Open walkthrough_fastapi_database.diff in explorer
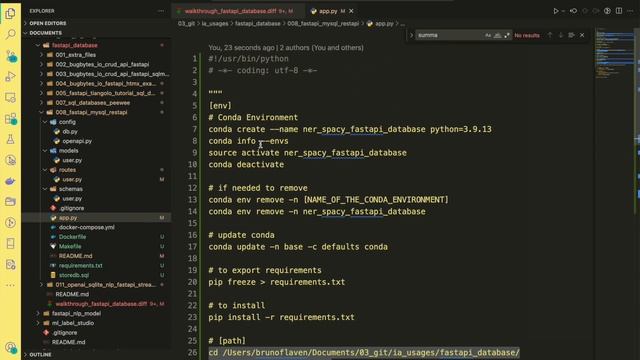 (101, 304)
